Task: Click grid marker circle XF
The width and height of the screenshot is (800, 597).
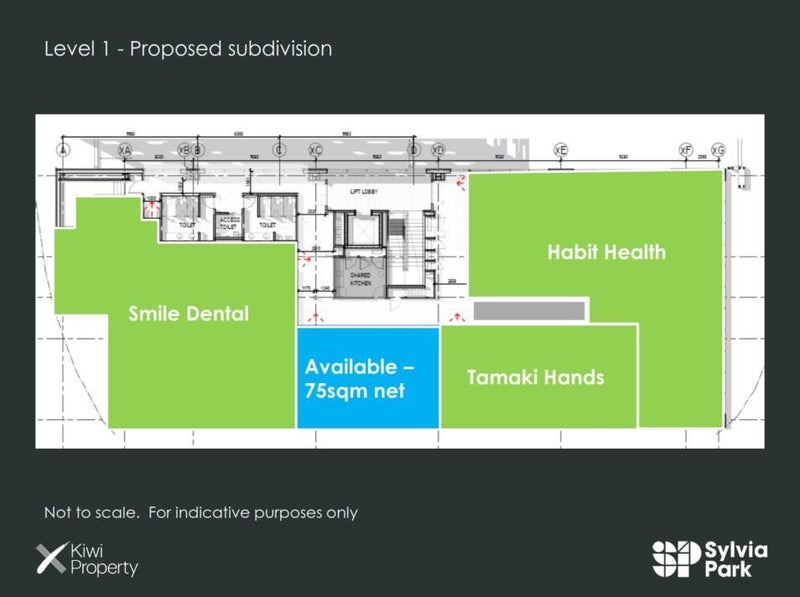Action: coord(686,150)
